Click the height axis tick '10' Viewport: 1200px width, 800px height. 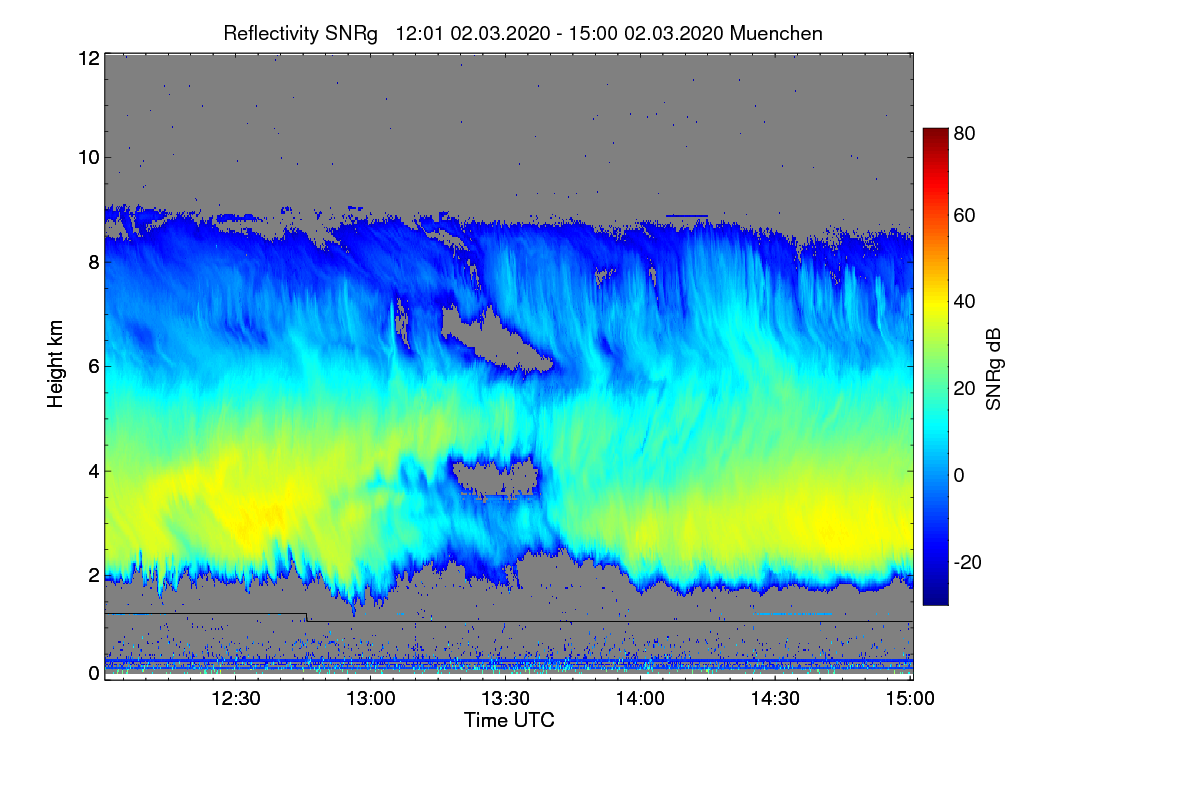(87, 158)
